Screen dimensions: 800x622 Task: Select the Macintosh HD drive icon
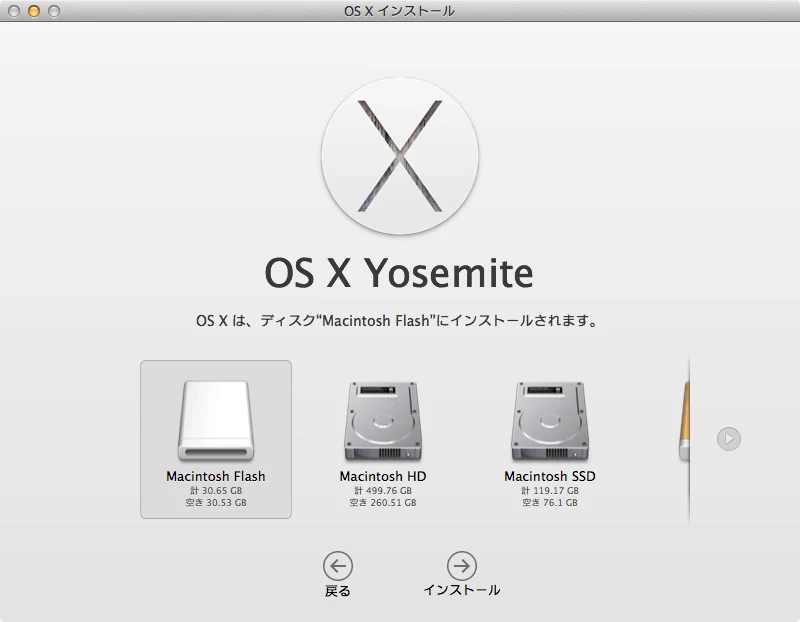click(x=383, y=420)
